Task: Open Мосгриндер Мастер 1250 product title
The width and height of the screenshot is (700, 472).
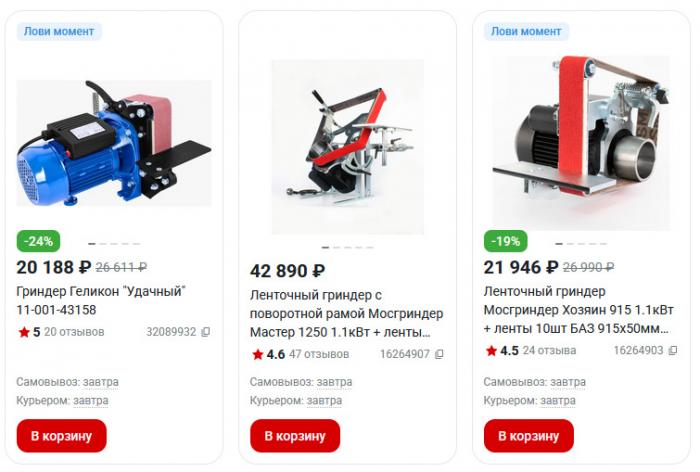Action: coord(346,313)
